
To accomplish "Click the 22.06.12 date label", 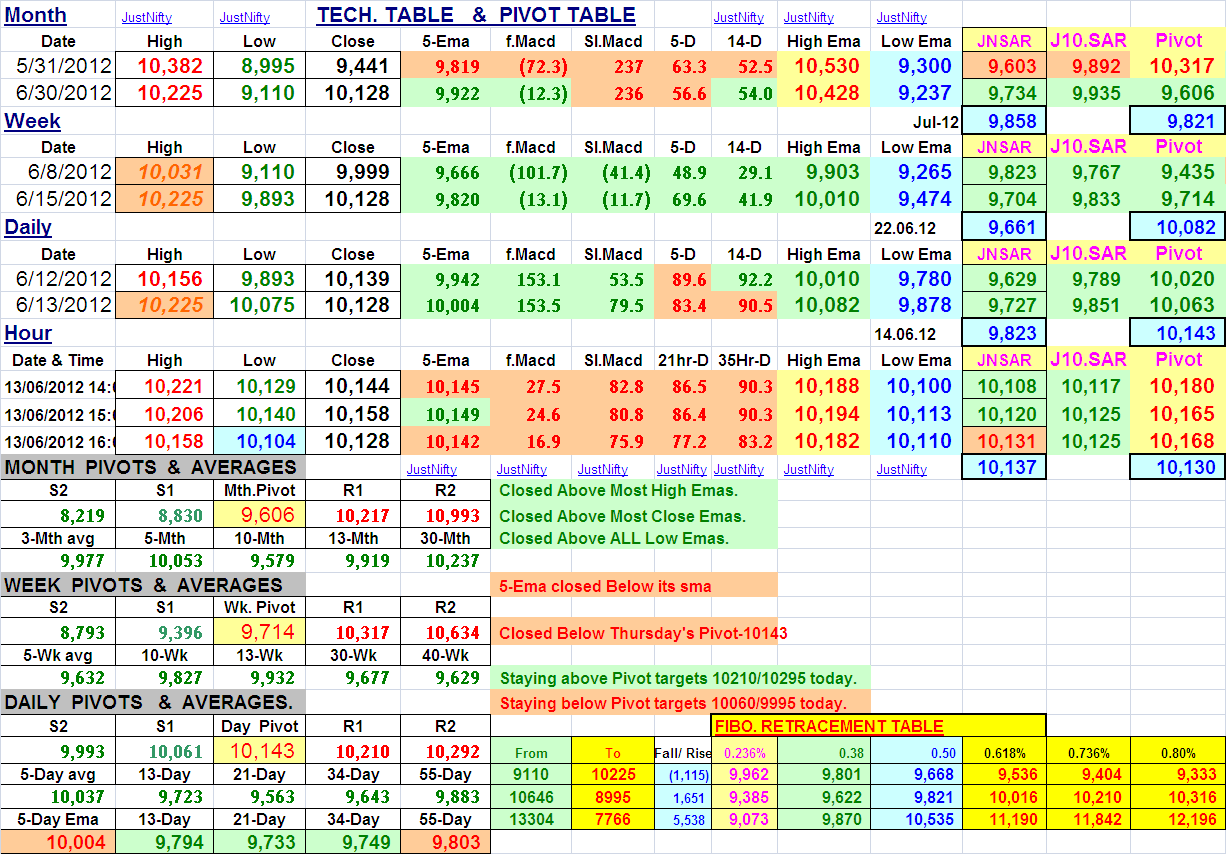I will pyautogui.click(x=907, y=228).
